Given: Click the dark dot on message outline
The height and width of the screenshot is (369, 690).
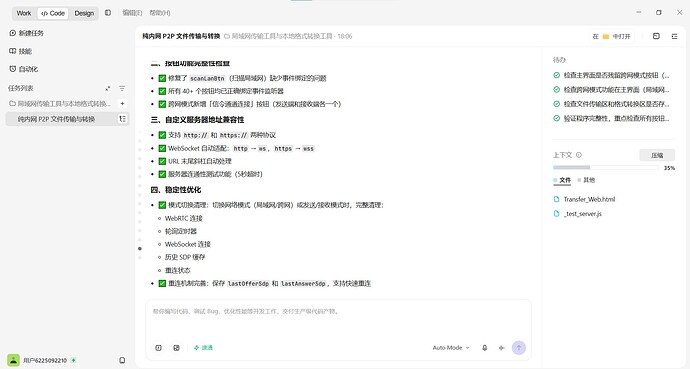Looking at the screenshot, I should coord(140,248).
